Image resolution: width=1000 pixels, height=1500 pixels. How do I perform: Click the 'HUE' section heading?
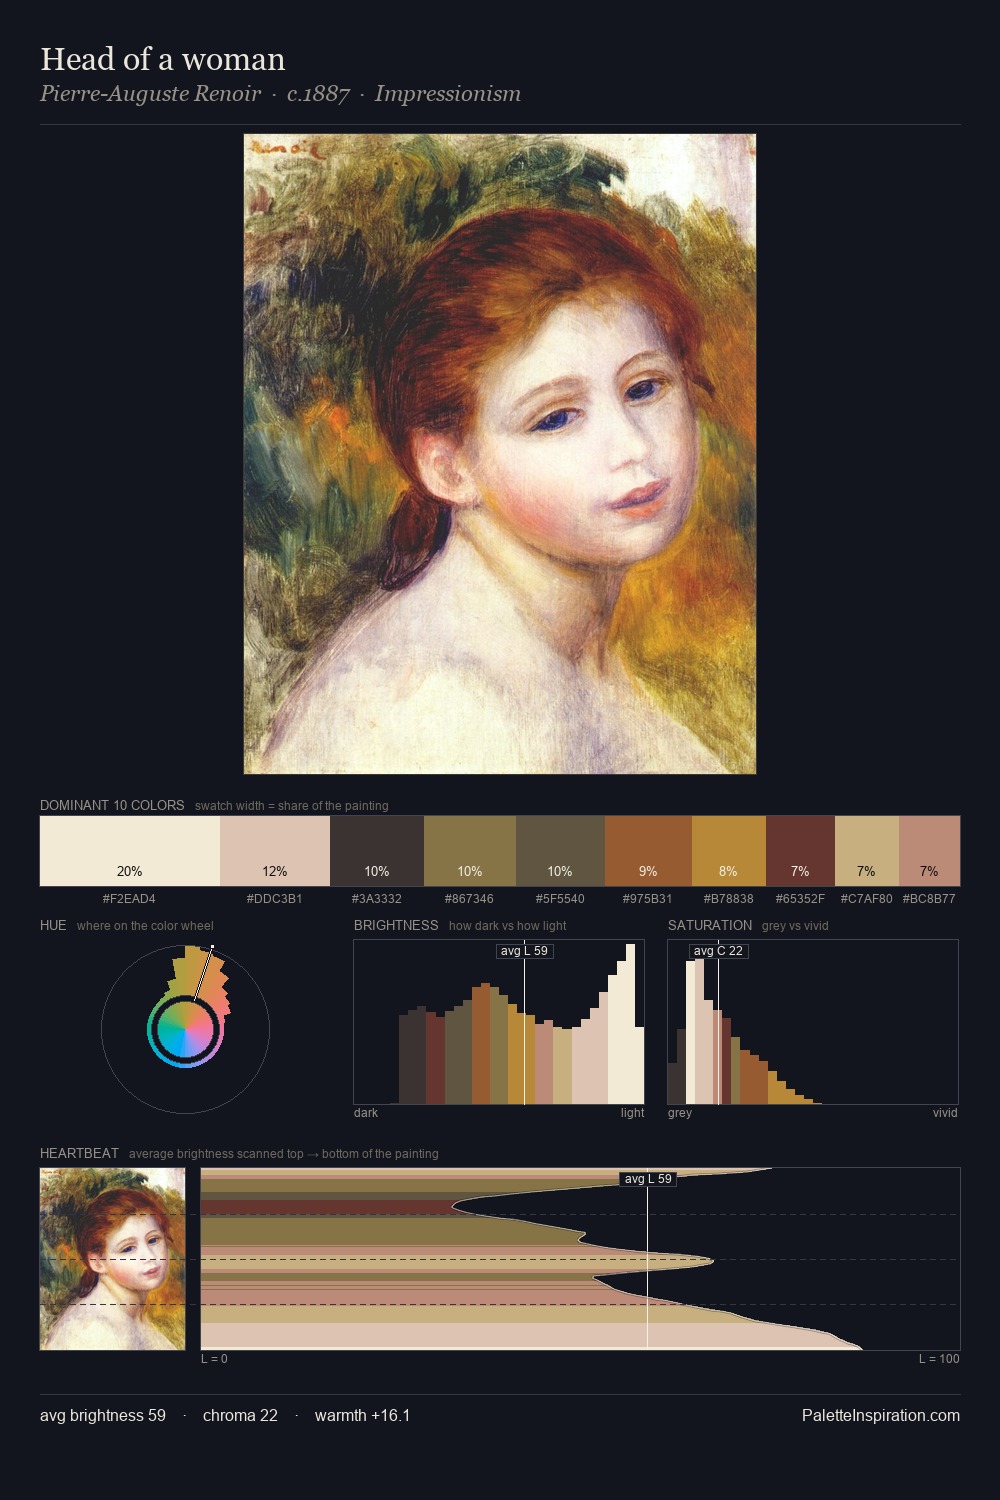(x=53, y=925)
